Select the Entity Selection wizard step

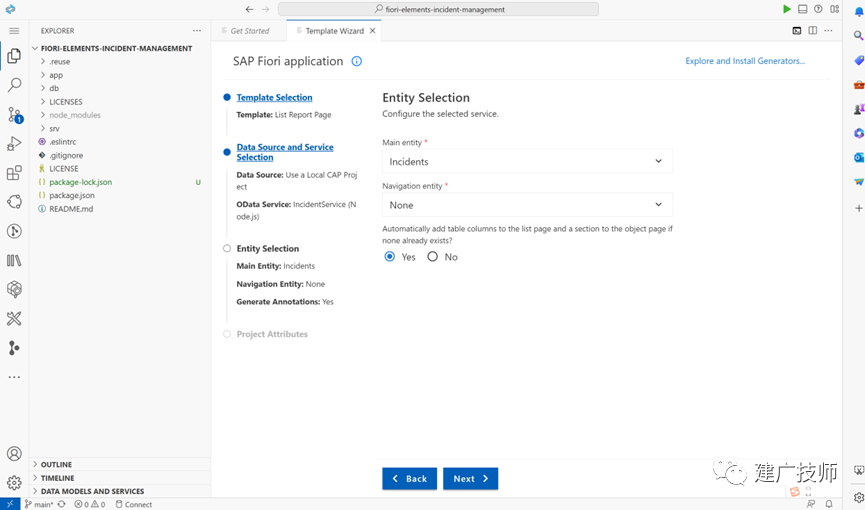(x=268, y=248)
